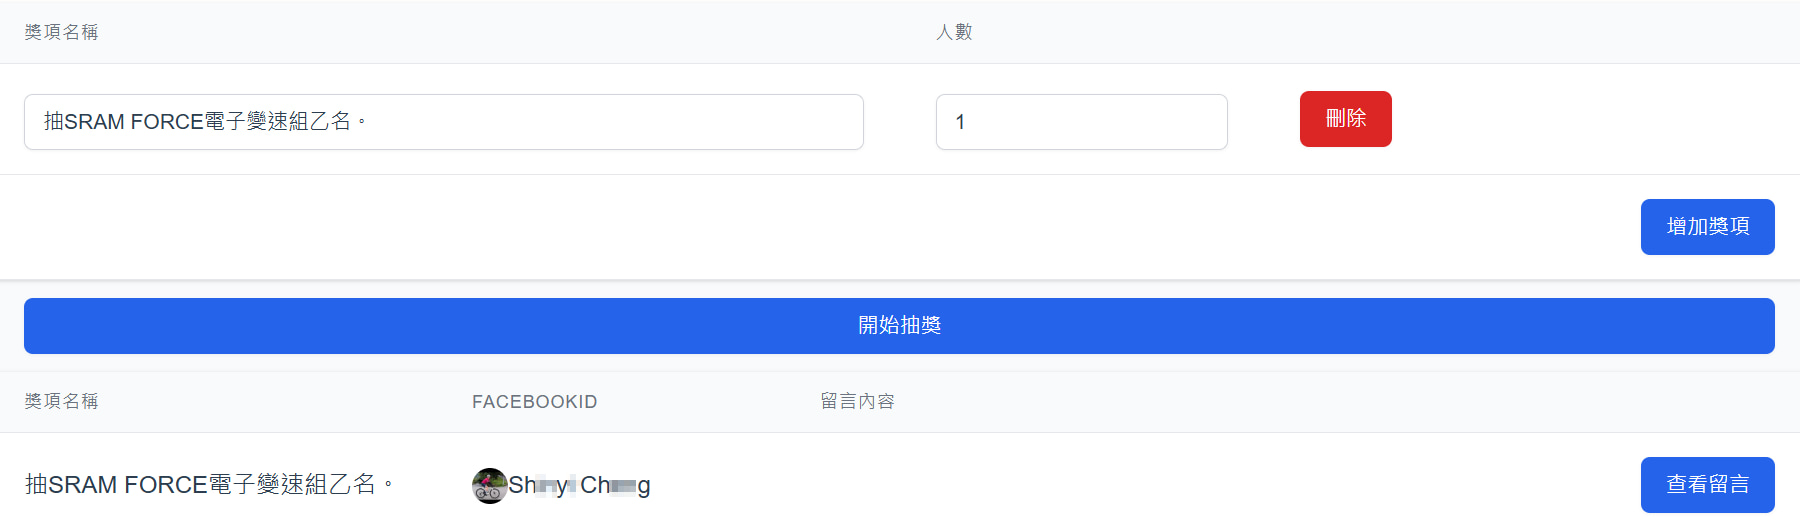Delete the SRAM FORCE prize entry
The height and width of the screenshot is (529, 1800).
click(1345, 119)
